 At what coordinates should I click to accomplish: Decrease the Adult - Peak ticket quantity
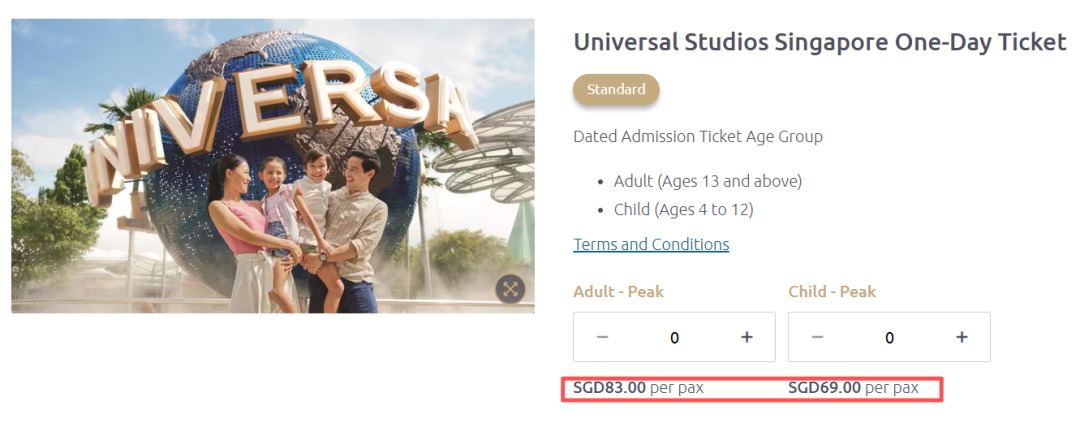pyautogui.click(x=602, y=337)
